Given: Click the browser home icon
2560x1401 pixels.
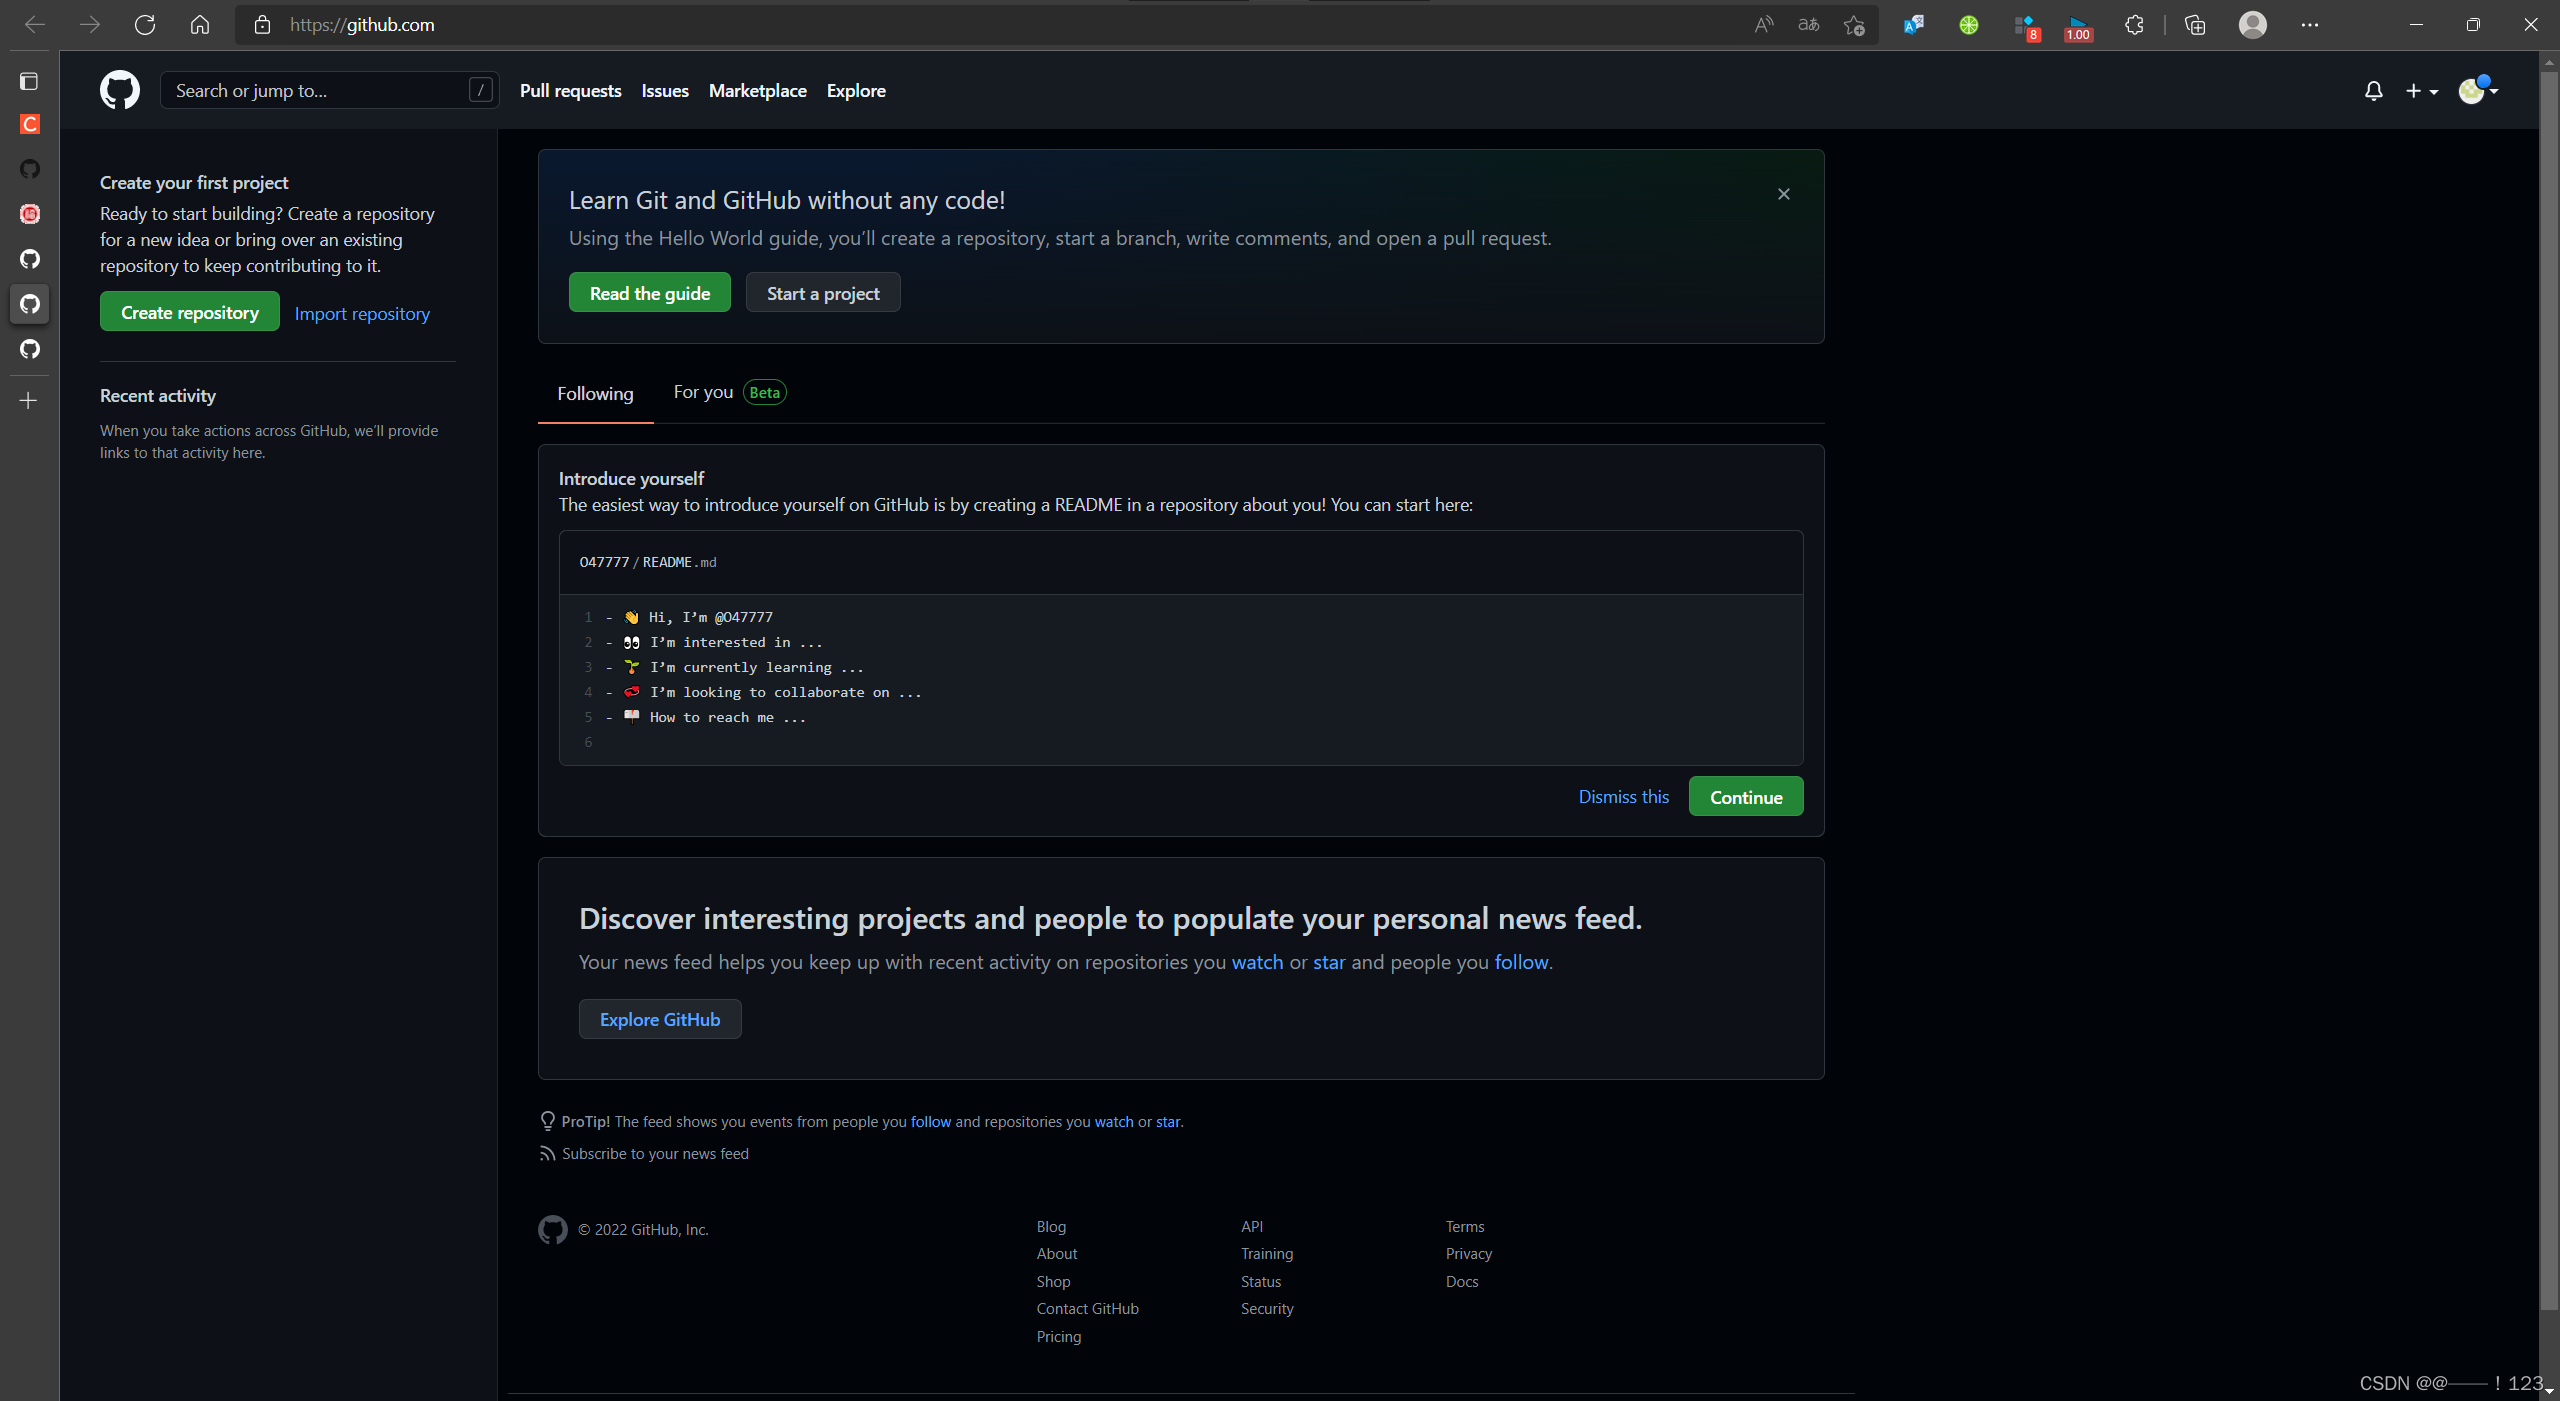Looking at the screenshot, I should 200,25.
